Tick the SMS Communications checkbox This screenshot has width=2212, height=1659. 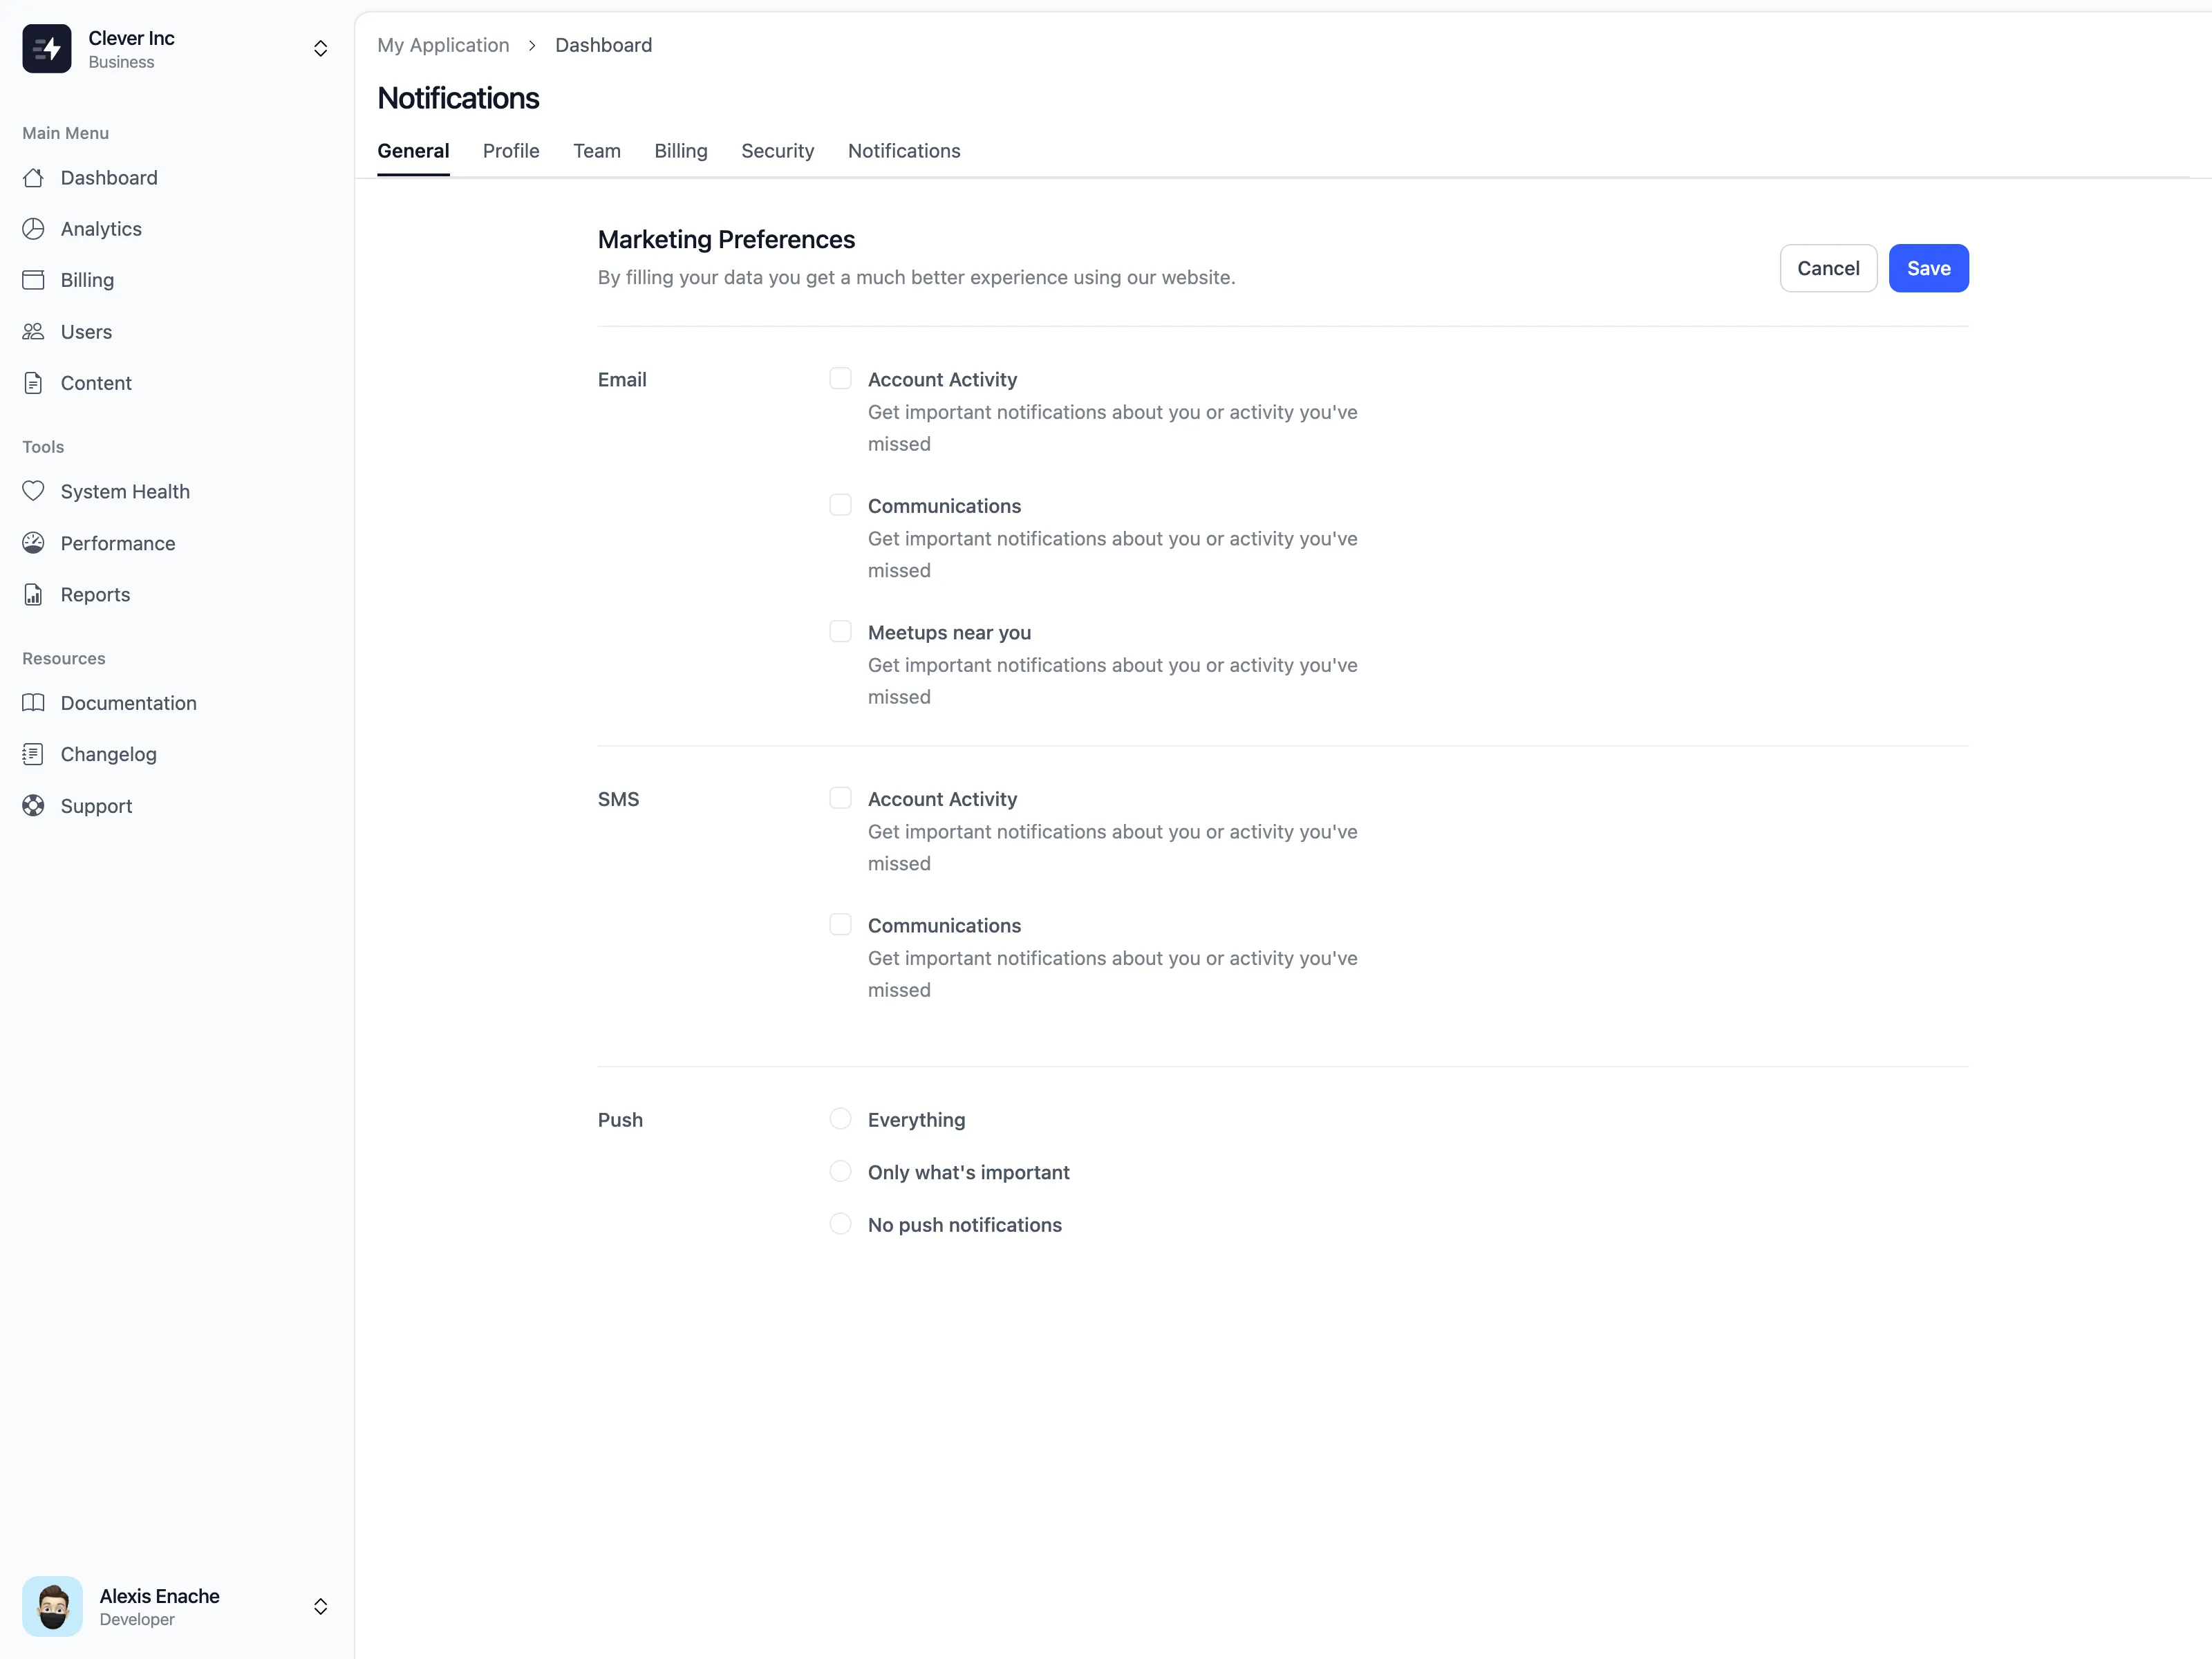840,925
